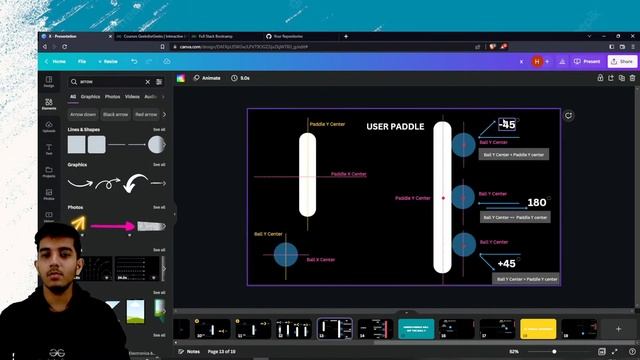Image resolution: width=640 pixels, height=360 pixels.
Task: Switch to the Graphics results tab
Action: click(90, 97)
